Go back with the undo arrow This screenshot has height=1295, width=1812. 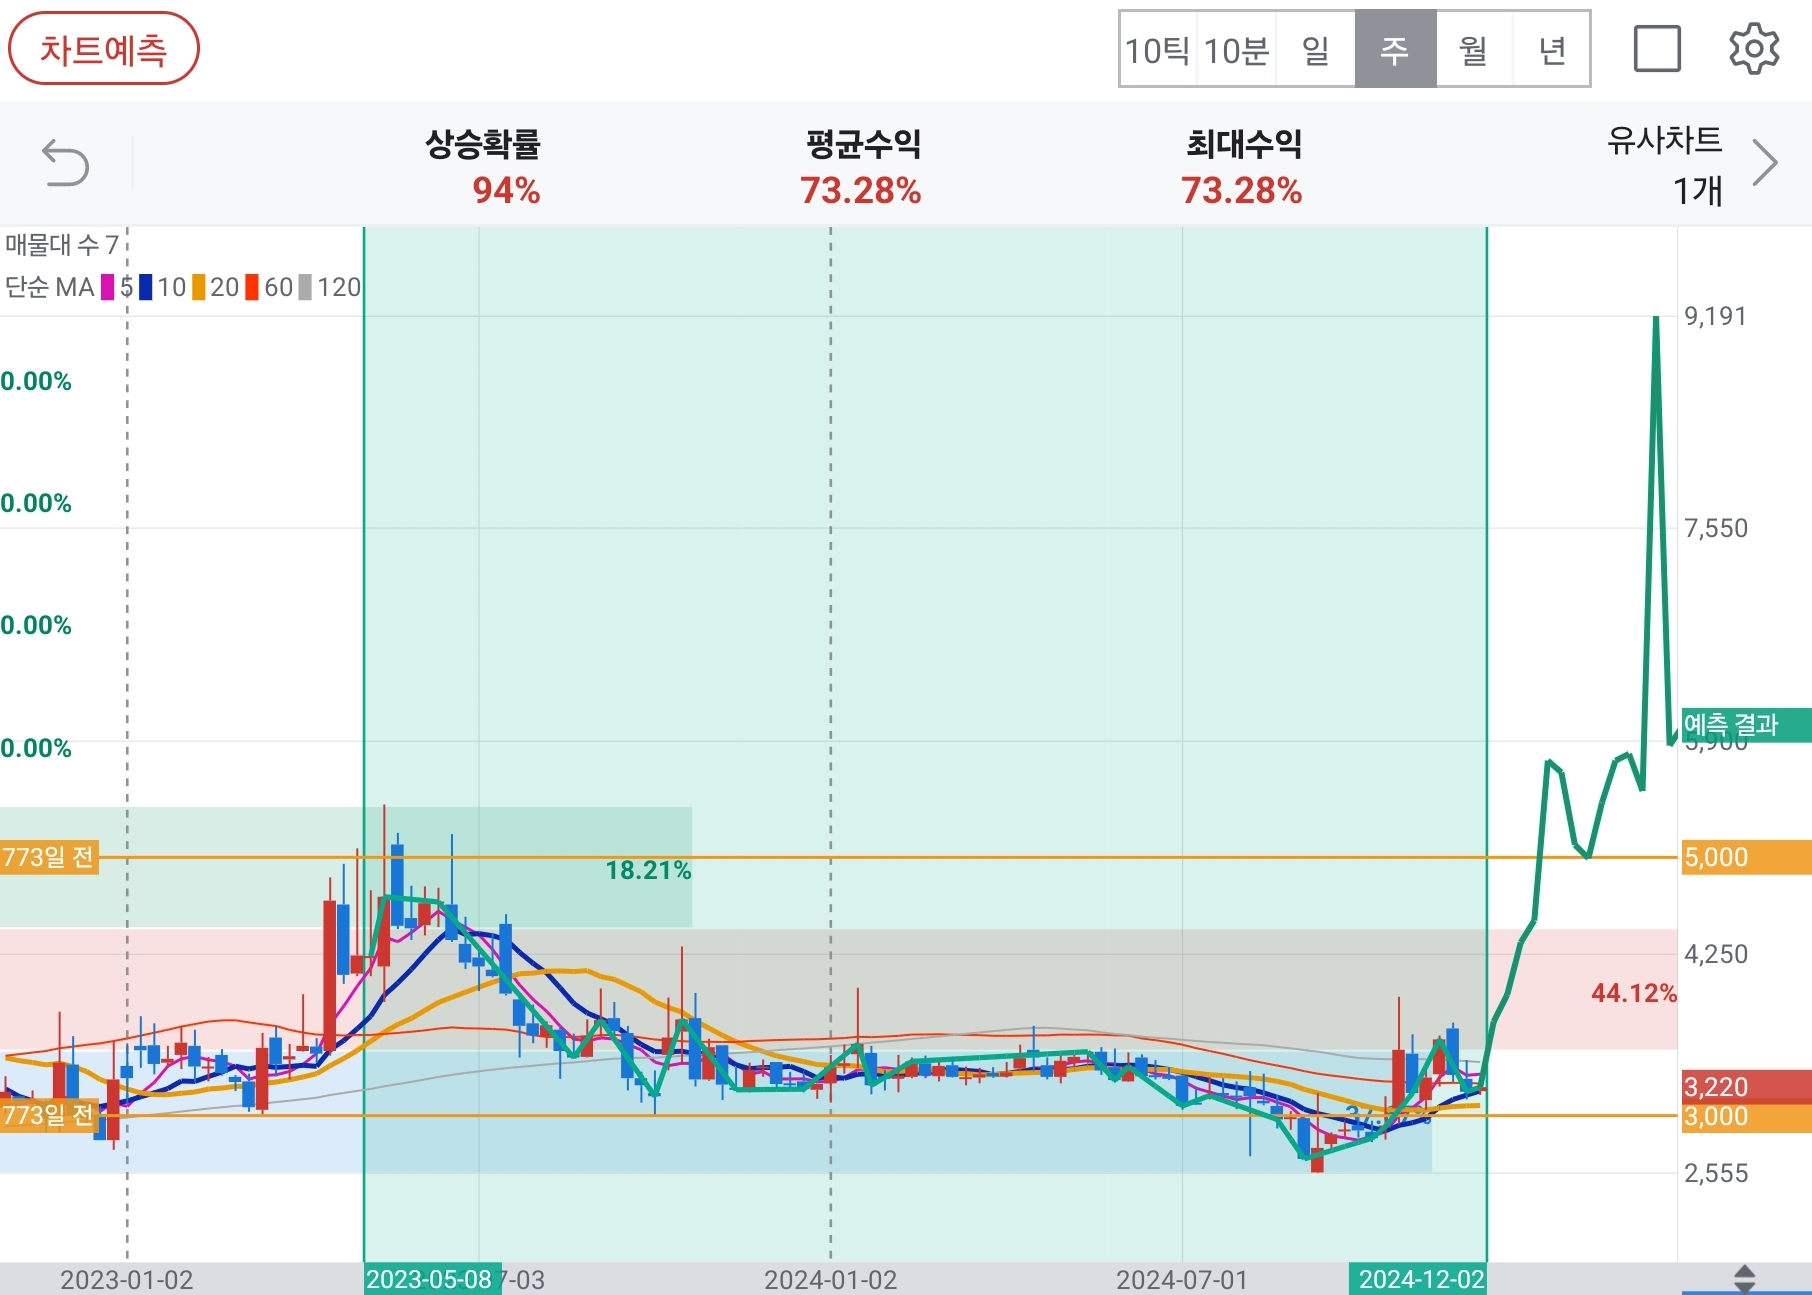click(66, 164)
